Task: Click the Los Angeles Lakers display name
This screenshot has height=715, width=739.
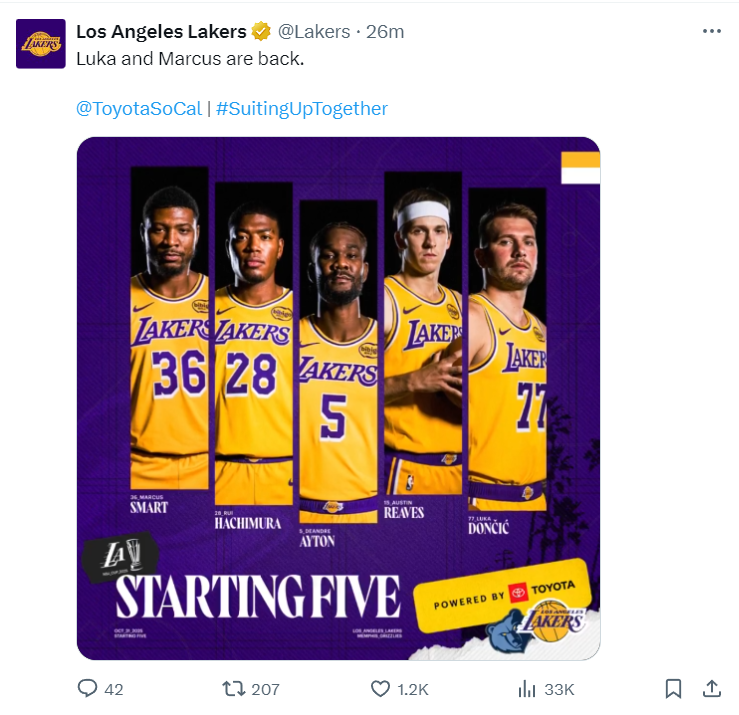Action: coord(161,32)
